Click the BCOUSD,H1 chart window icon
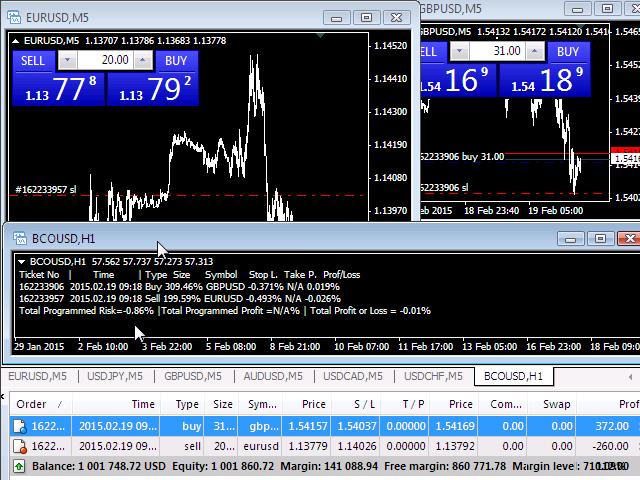 19,238
